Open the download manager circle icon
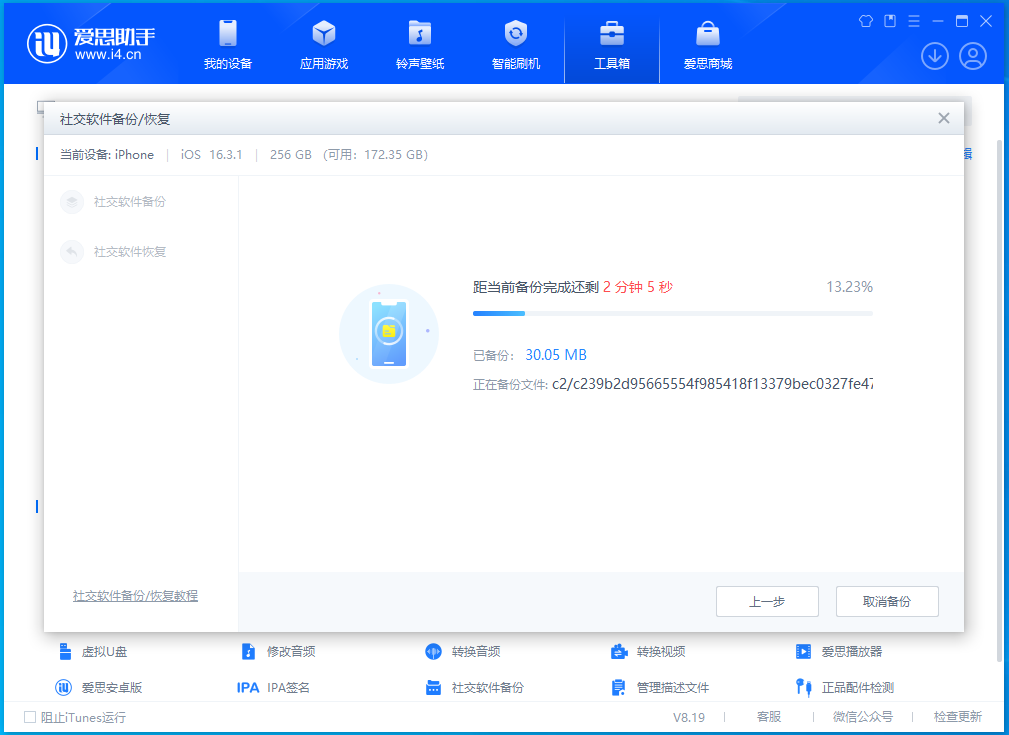 pyautogui.click(x=934, y=56)
